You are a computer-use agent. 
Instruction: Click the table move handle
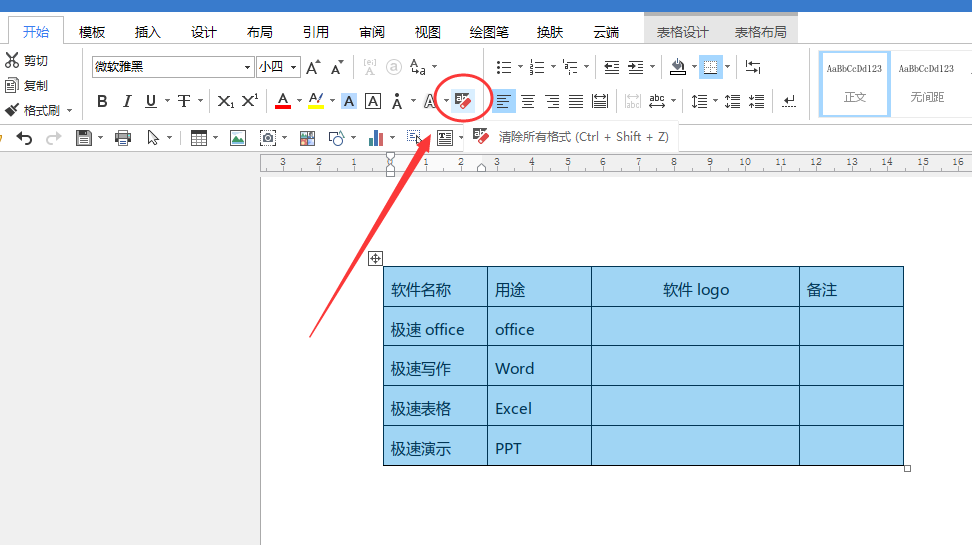click(x=375, y=259)
